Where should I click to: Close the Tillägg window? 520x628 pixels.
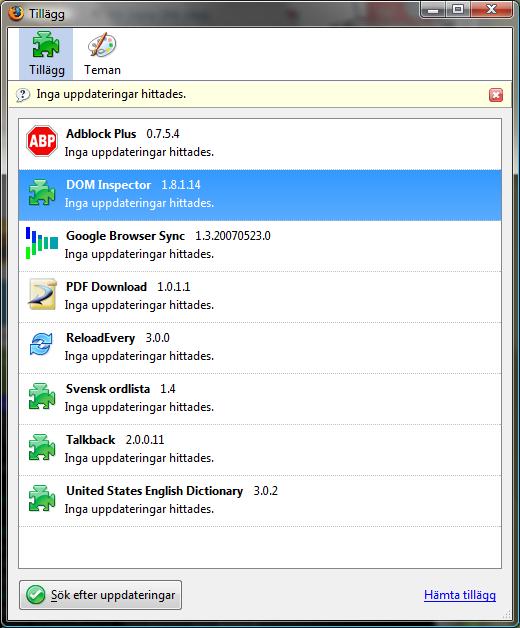(x=492, y=10)
